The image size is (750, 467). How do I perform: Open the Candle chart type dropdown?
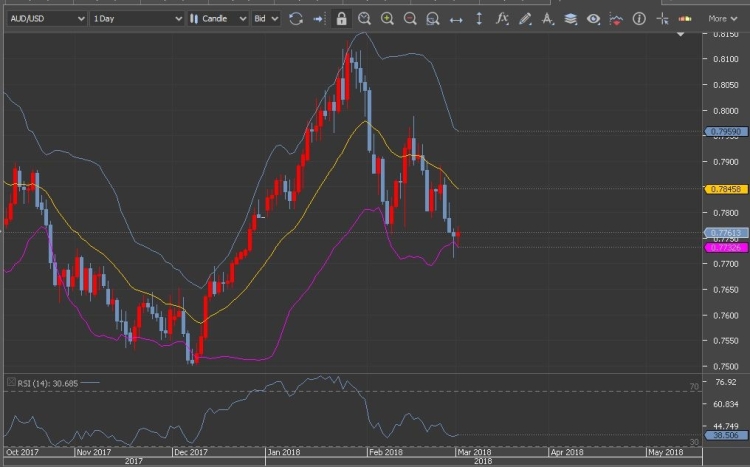point(218,18)
